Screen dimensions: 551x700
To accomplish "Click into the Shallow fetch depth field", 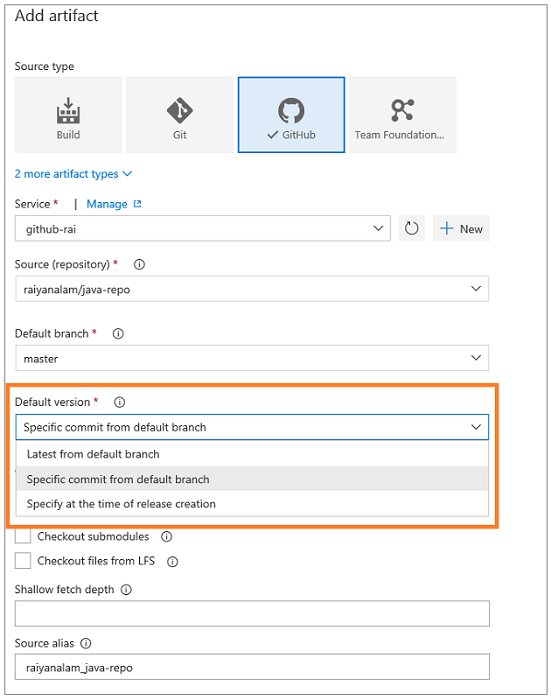I will point(252,613).
